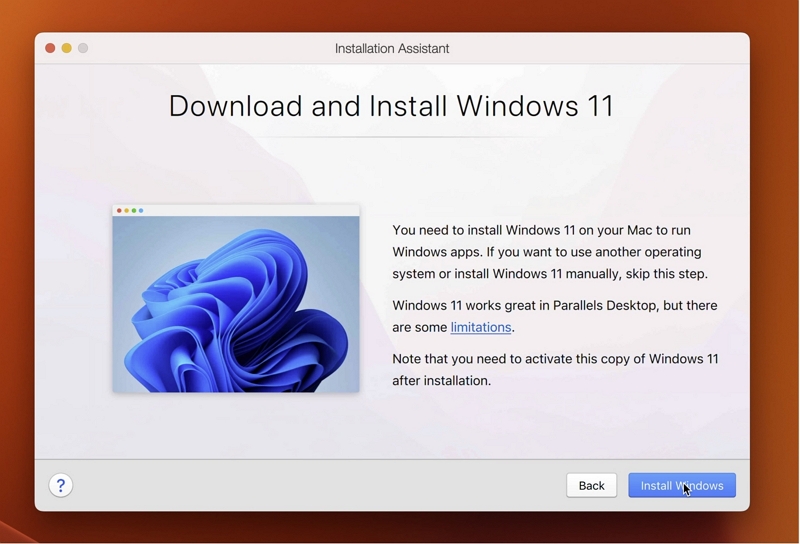Open help via the question mark icon

pyautogui.click(x=61, y=485)
